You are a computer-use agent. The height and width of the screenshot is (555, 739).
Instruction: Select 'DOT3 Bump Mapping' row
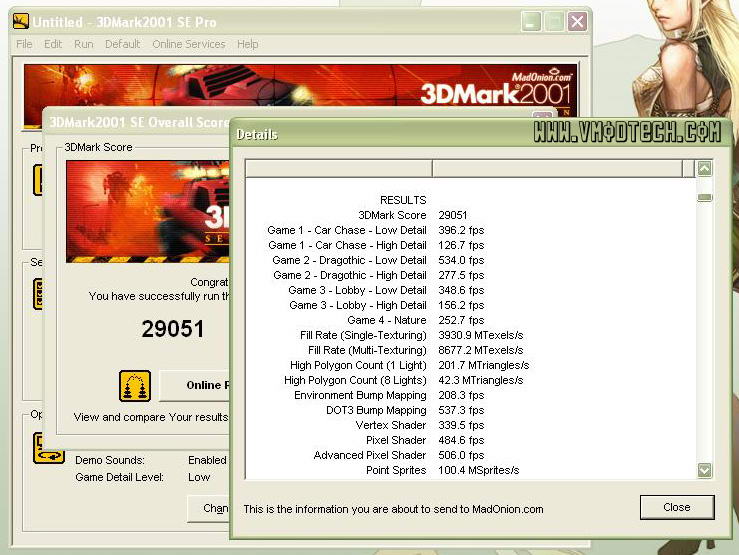click(x=470, y=411)
